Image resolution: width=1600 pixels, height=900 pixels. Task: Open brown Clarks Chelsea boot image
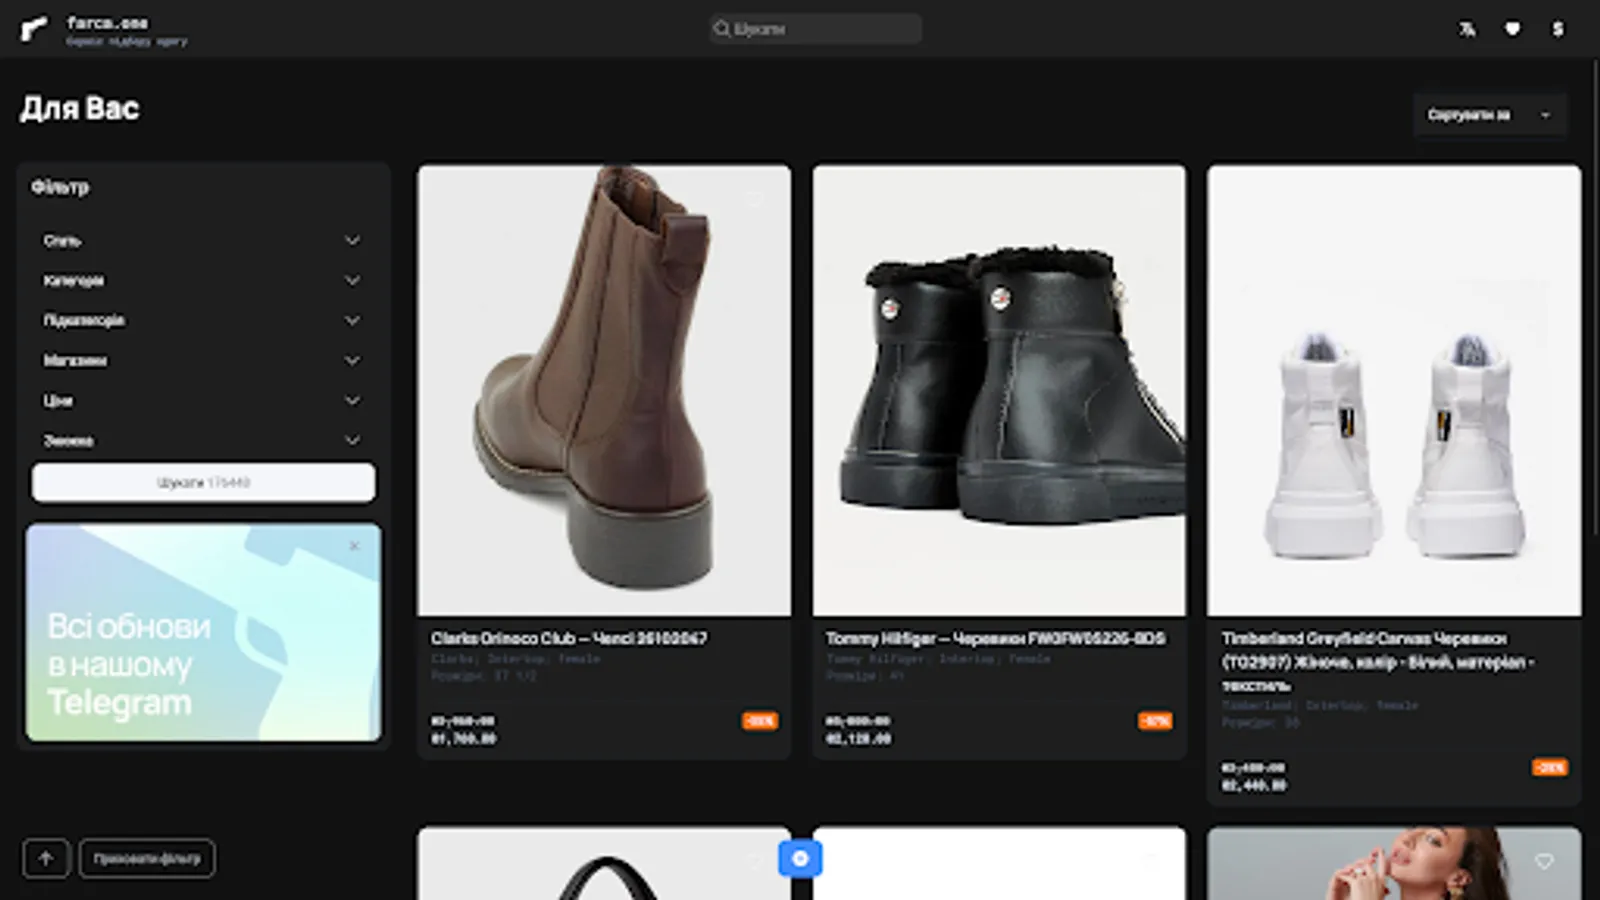604,390
